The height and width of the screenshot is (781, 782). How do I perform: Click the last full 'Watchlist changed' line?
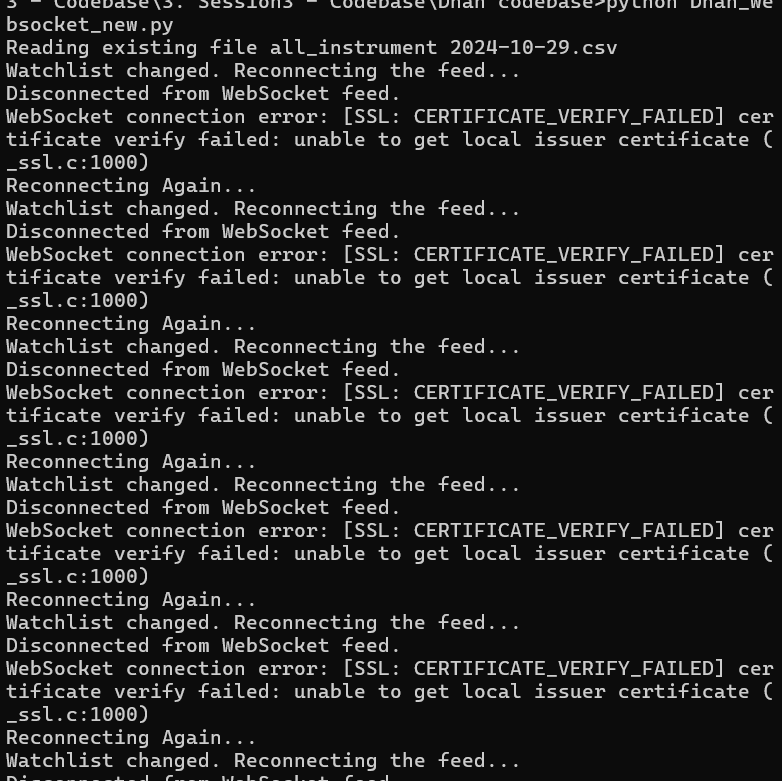[x=263, y=761]
